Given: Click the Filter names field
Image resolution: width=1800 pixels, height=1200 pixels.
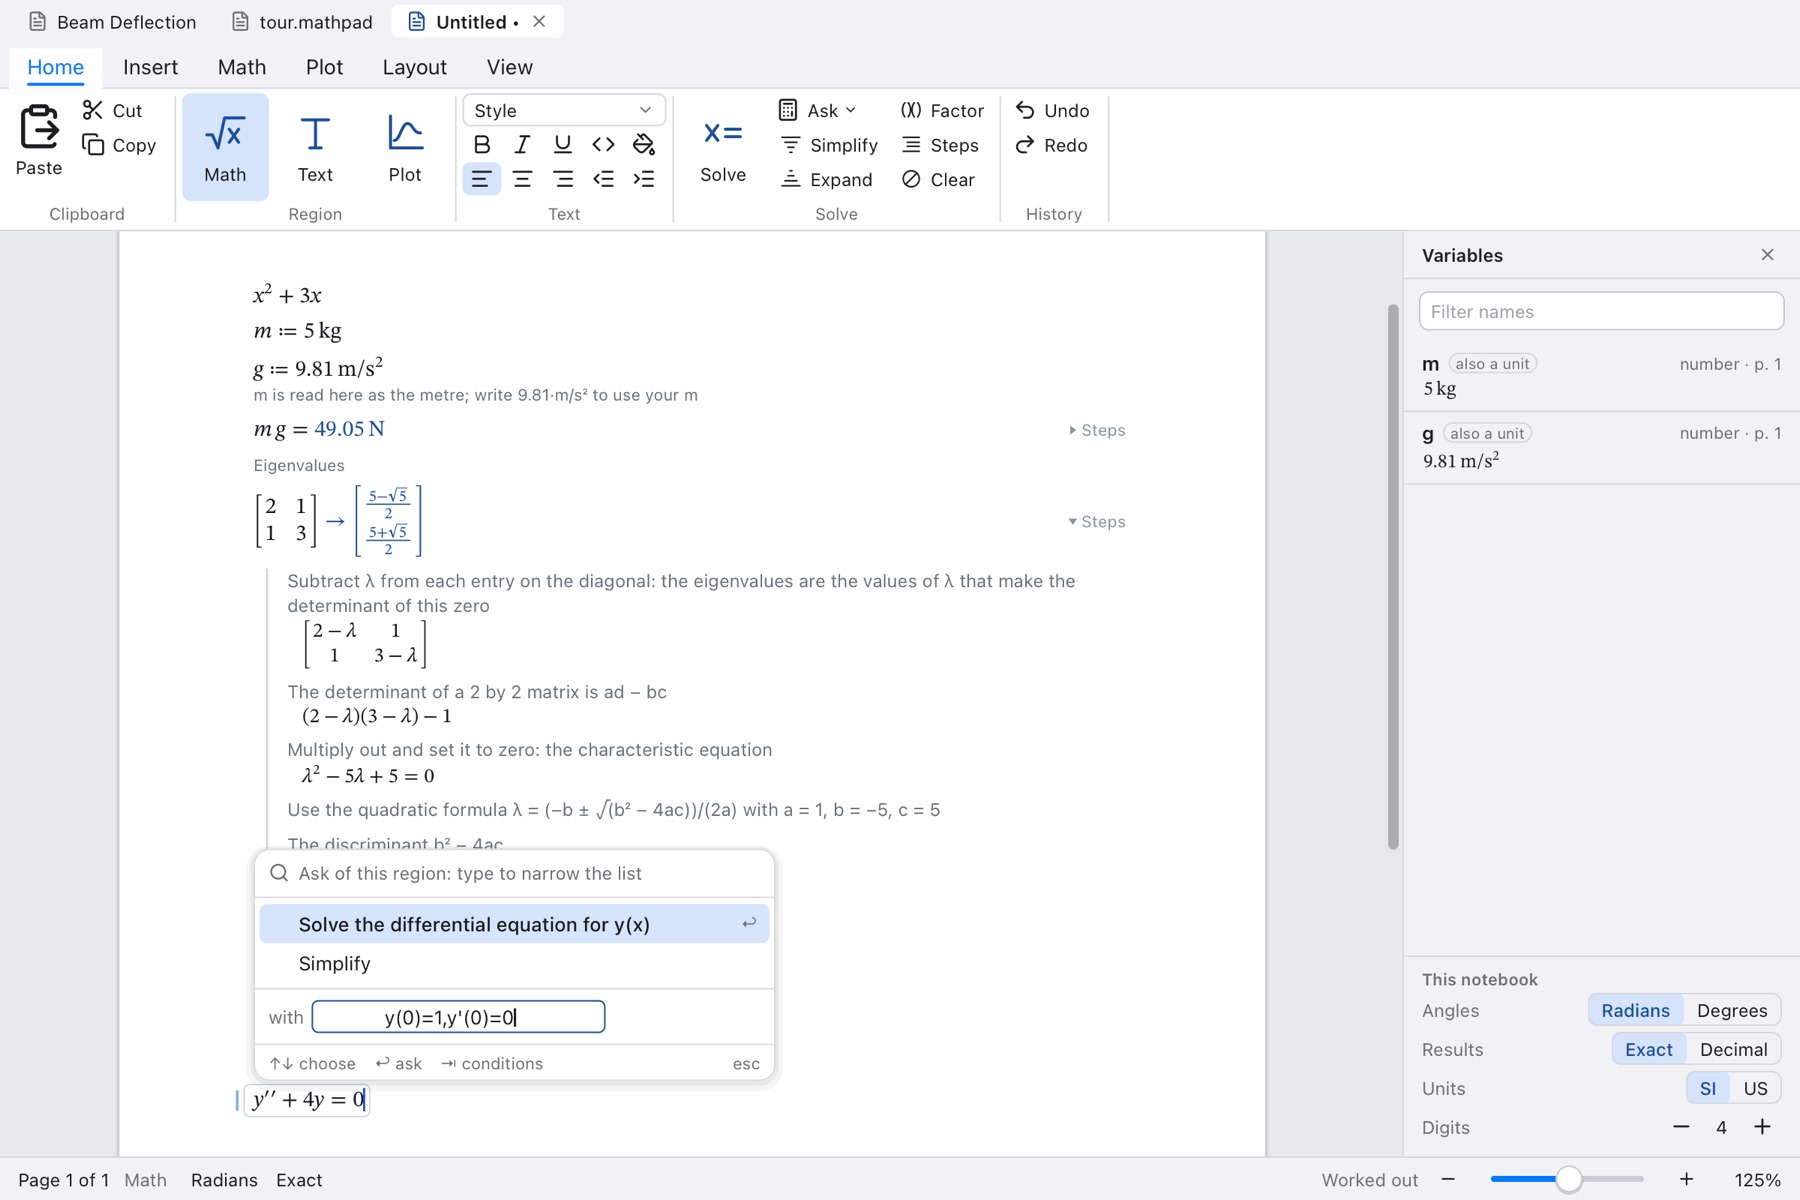Looking at the screenshot, I should pyautogui.click(x=1601, y=311).
